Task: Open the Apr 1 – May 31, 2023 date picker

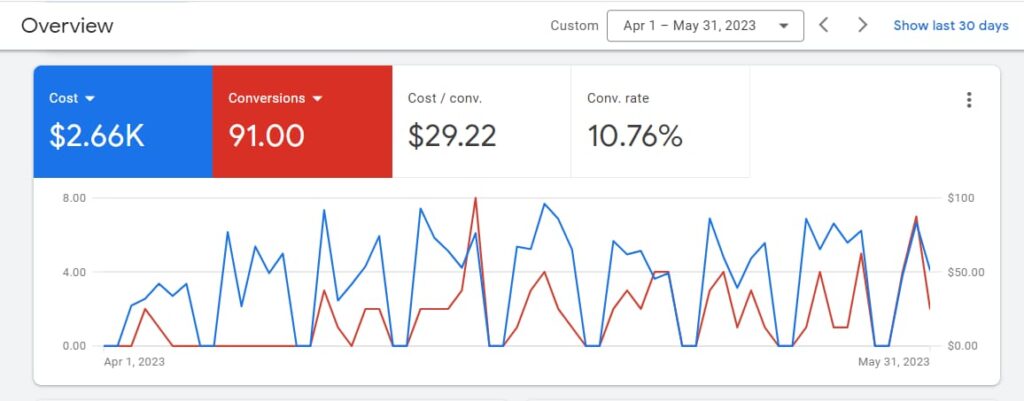Action: click(x=704, y=25)
